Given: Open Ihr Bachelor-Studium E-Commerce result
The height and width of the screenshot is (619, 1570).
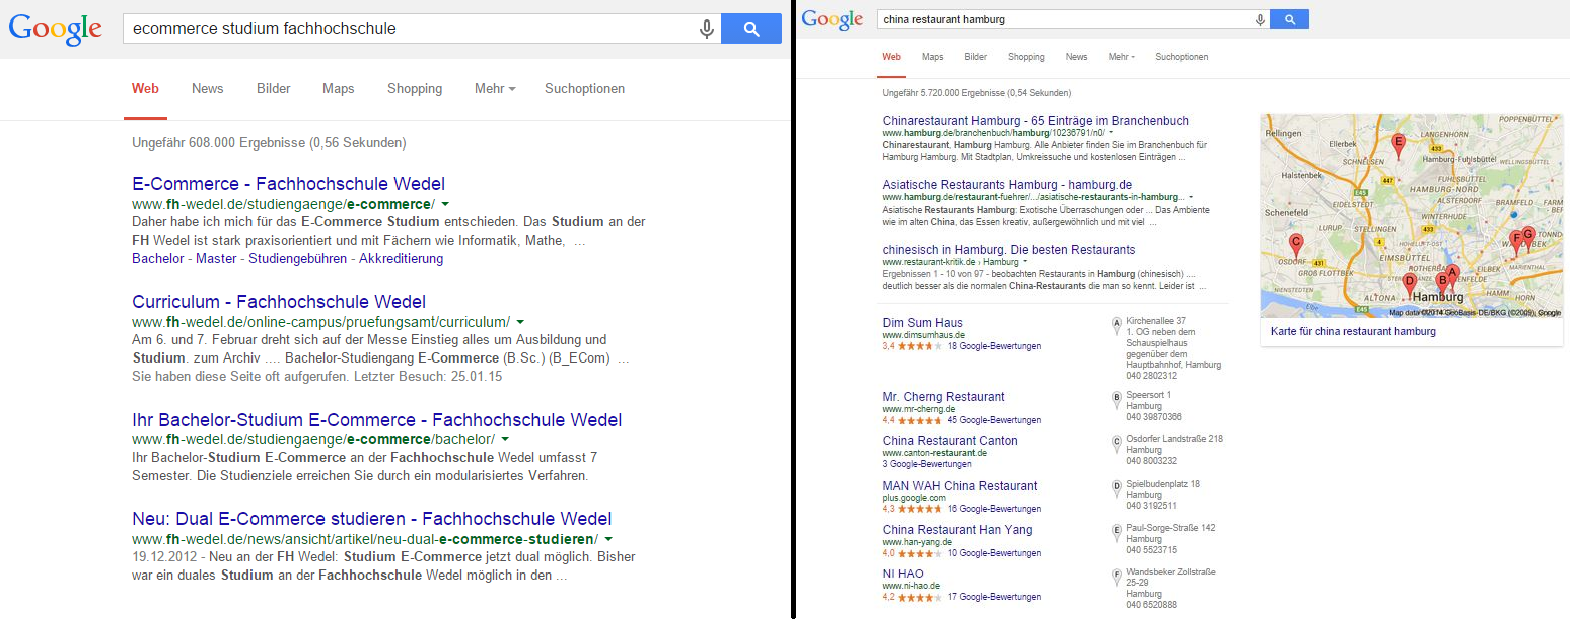Looking at the screenshot, I should 377,420.
